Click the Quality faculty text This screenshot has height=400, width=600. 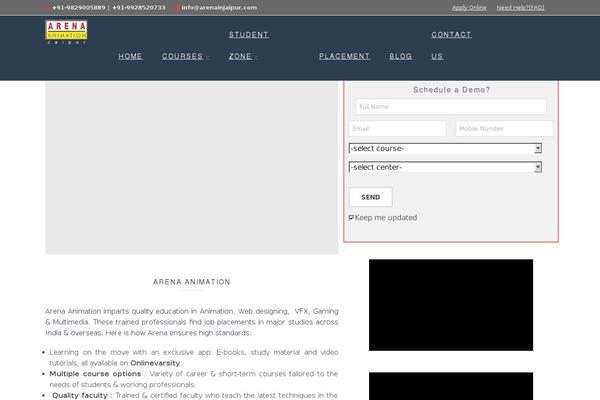pos(80,395)
